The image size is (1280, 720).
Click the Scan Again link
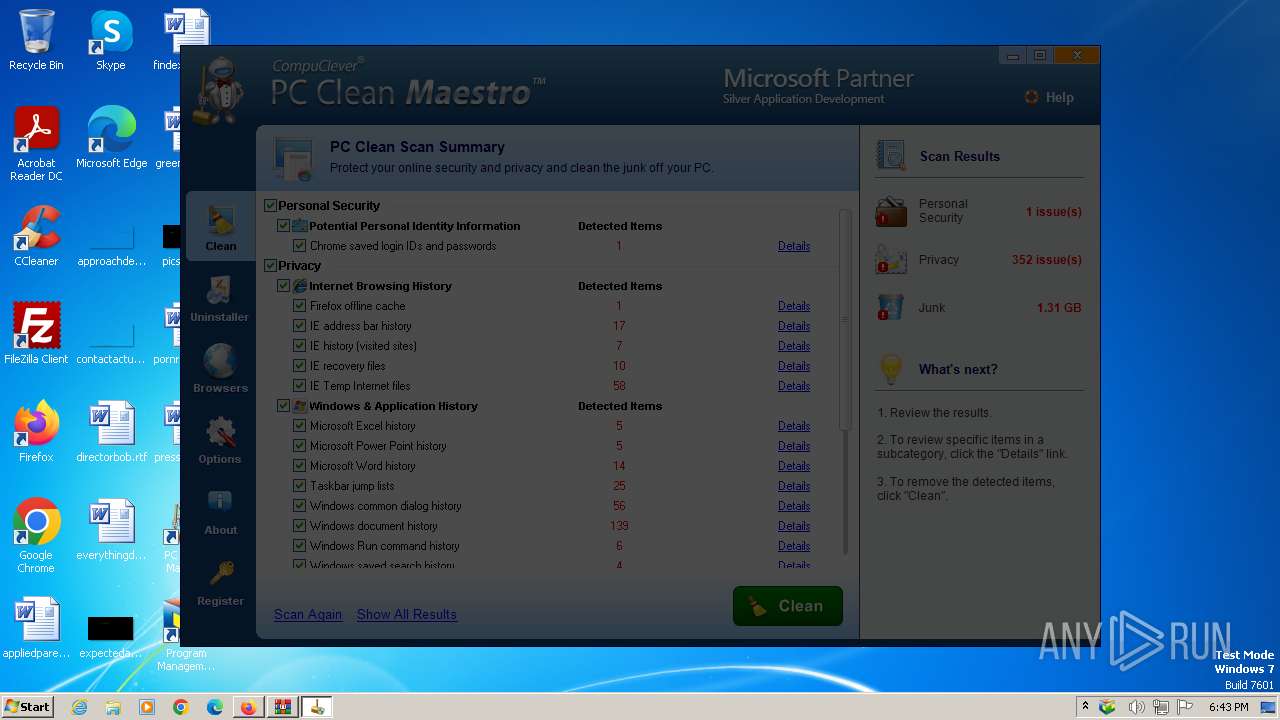coord(308,614)
